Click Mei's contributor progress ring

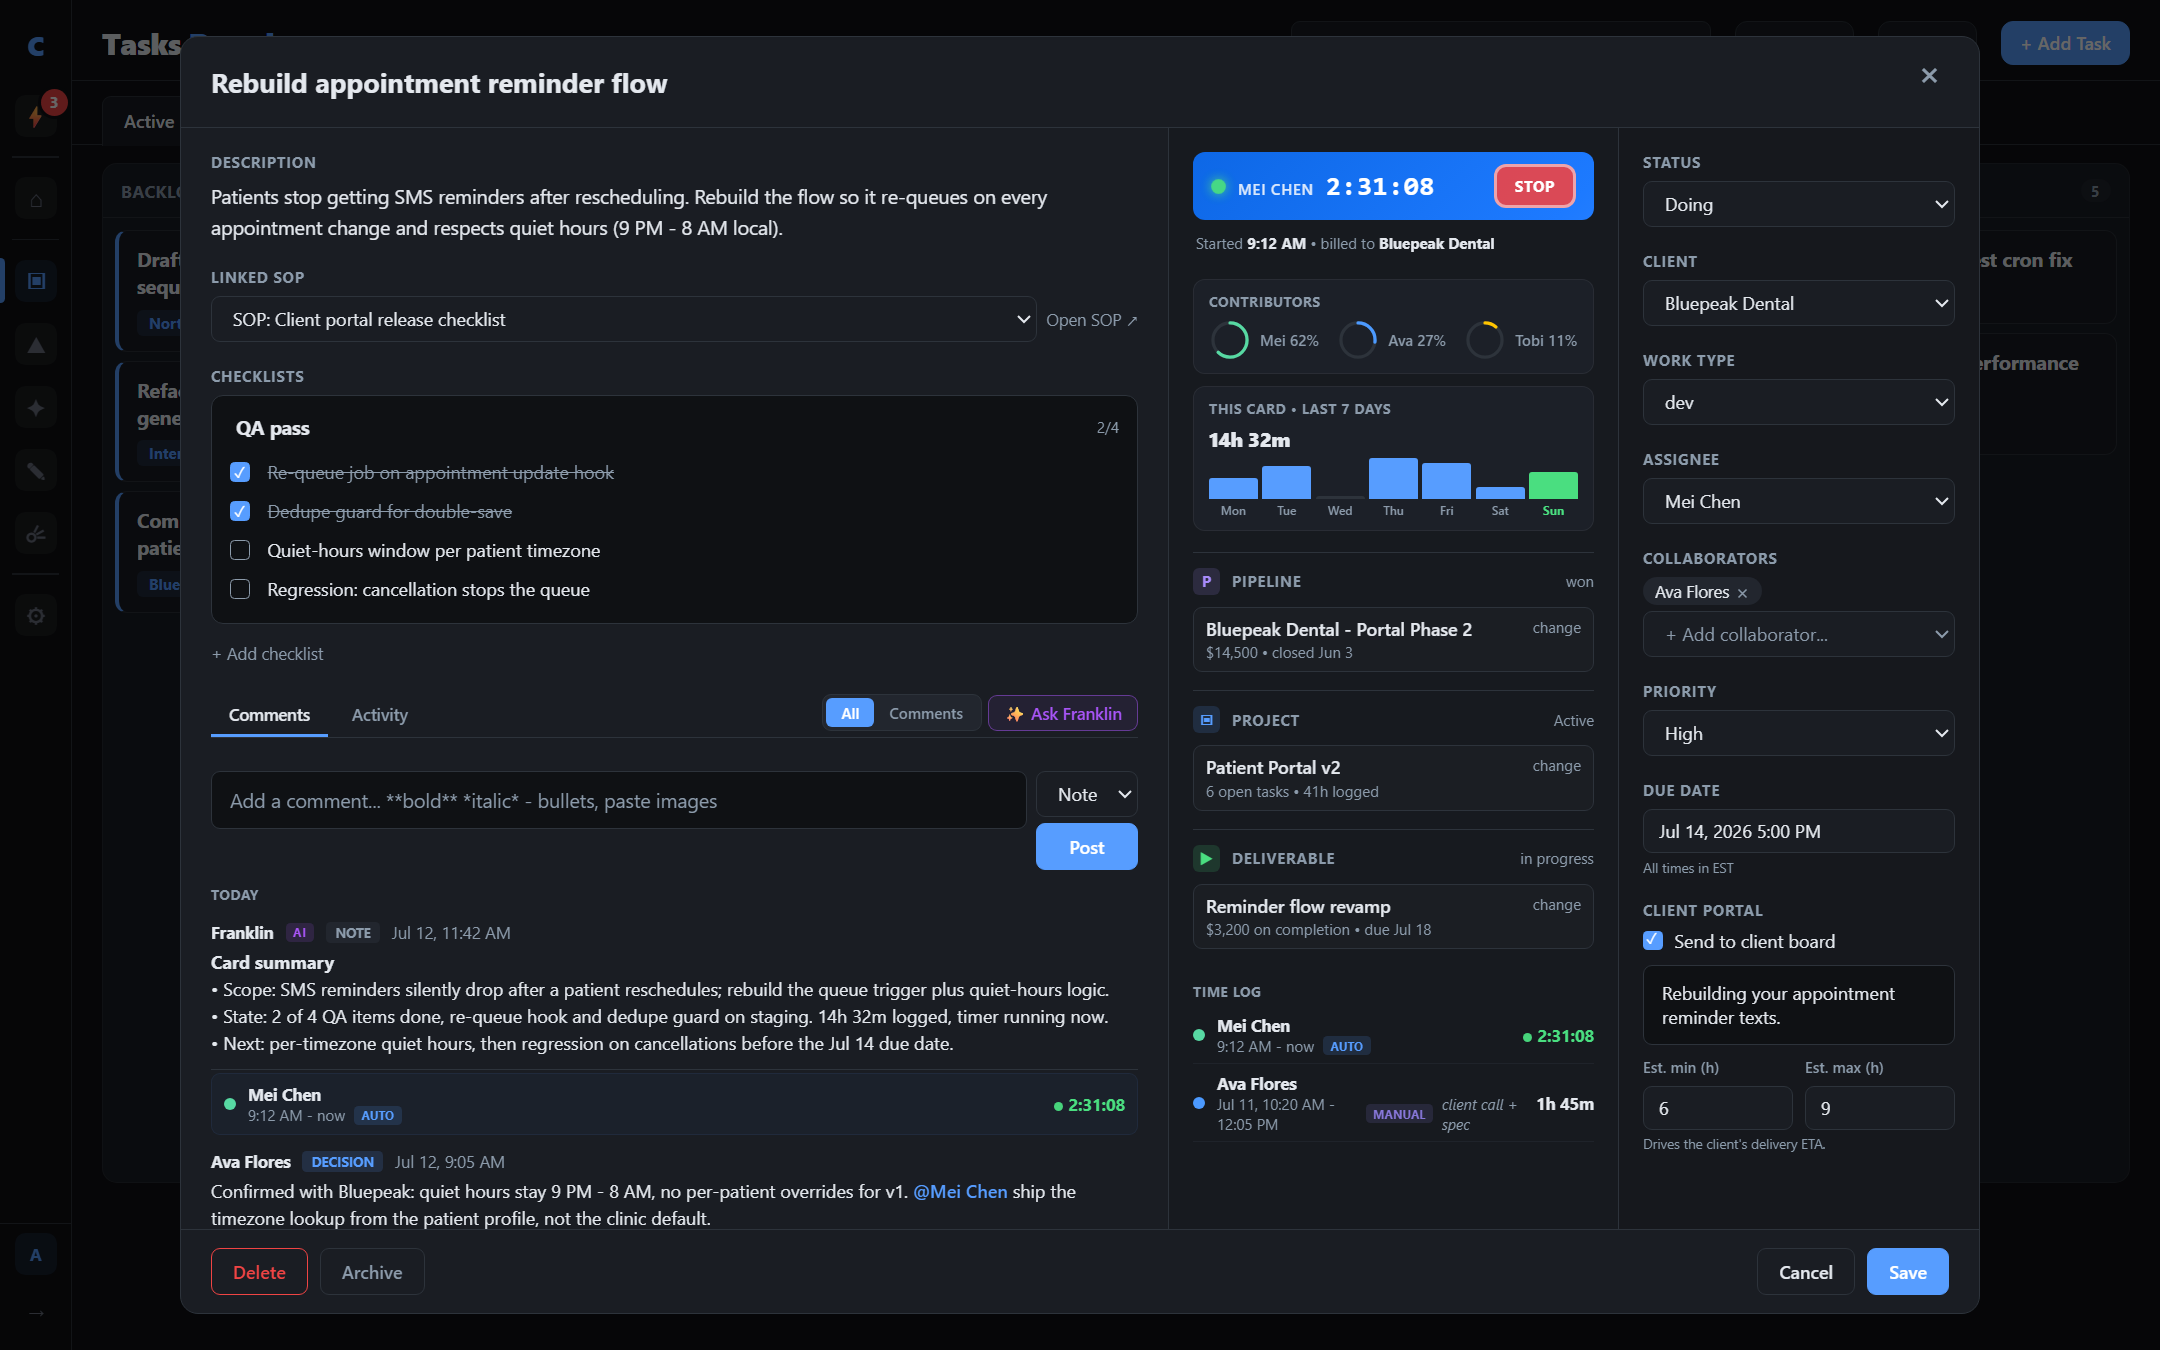1230,340
